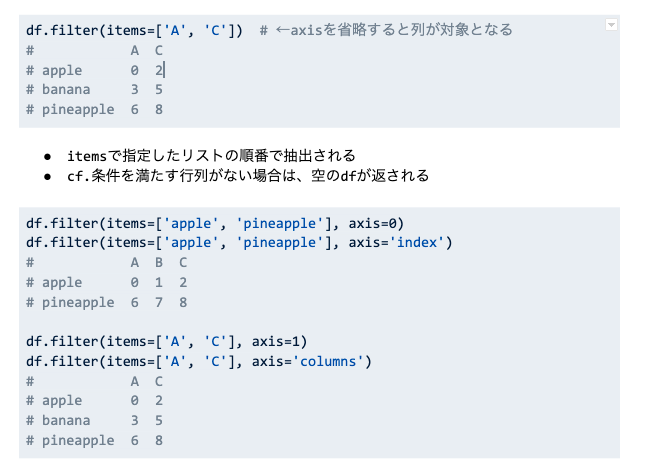Click '# apple 0 2' in first block
Viewport: 648px width, 467px height.
tap(94, 70)
